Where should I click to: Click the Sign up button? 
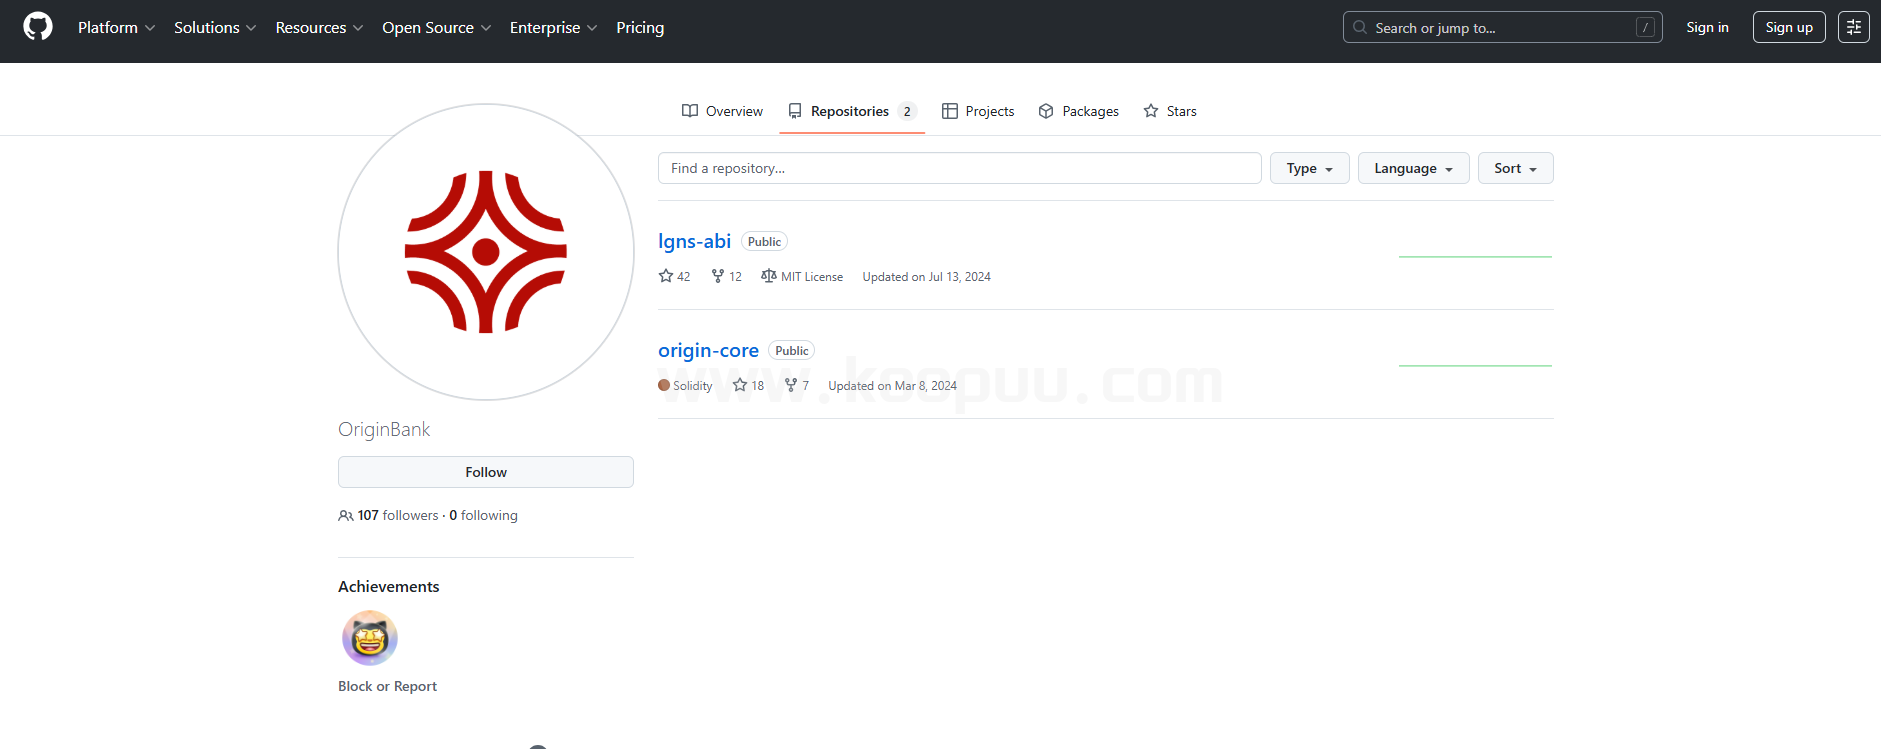point(1789,27)
